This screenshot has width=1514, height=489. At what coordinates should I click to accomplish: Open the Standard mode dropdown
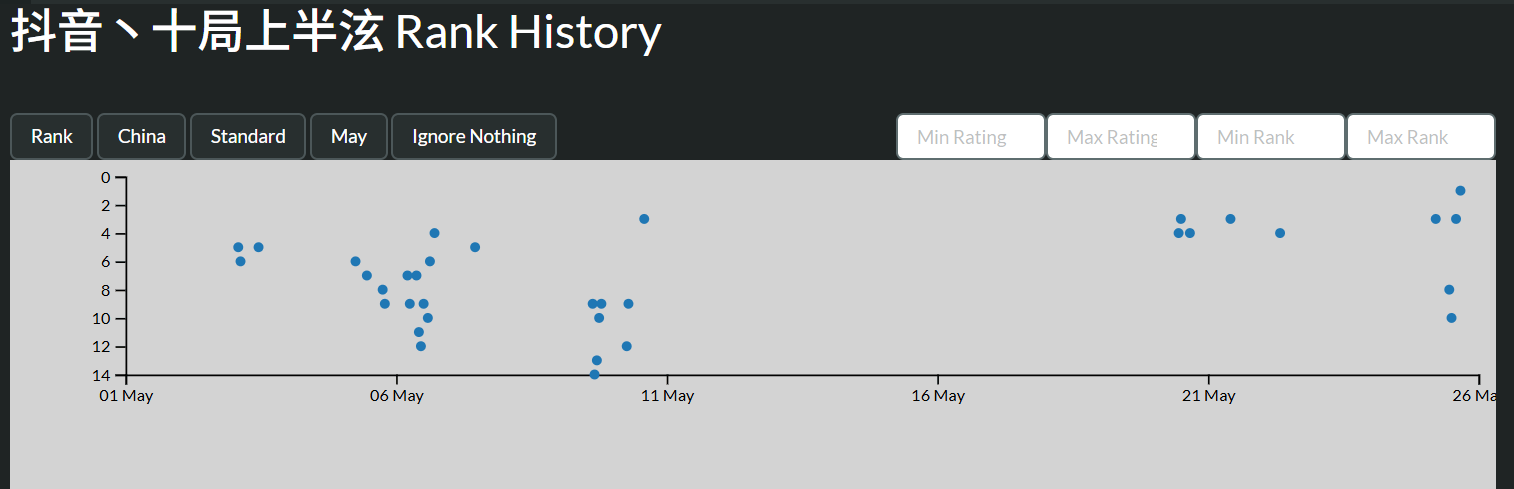click(248, 137)
